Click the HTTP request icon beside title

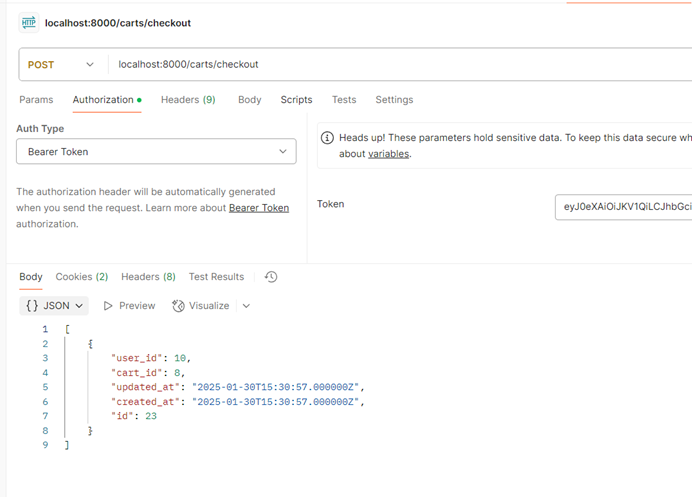point(28,23)
